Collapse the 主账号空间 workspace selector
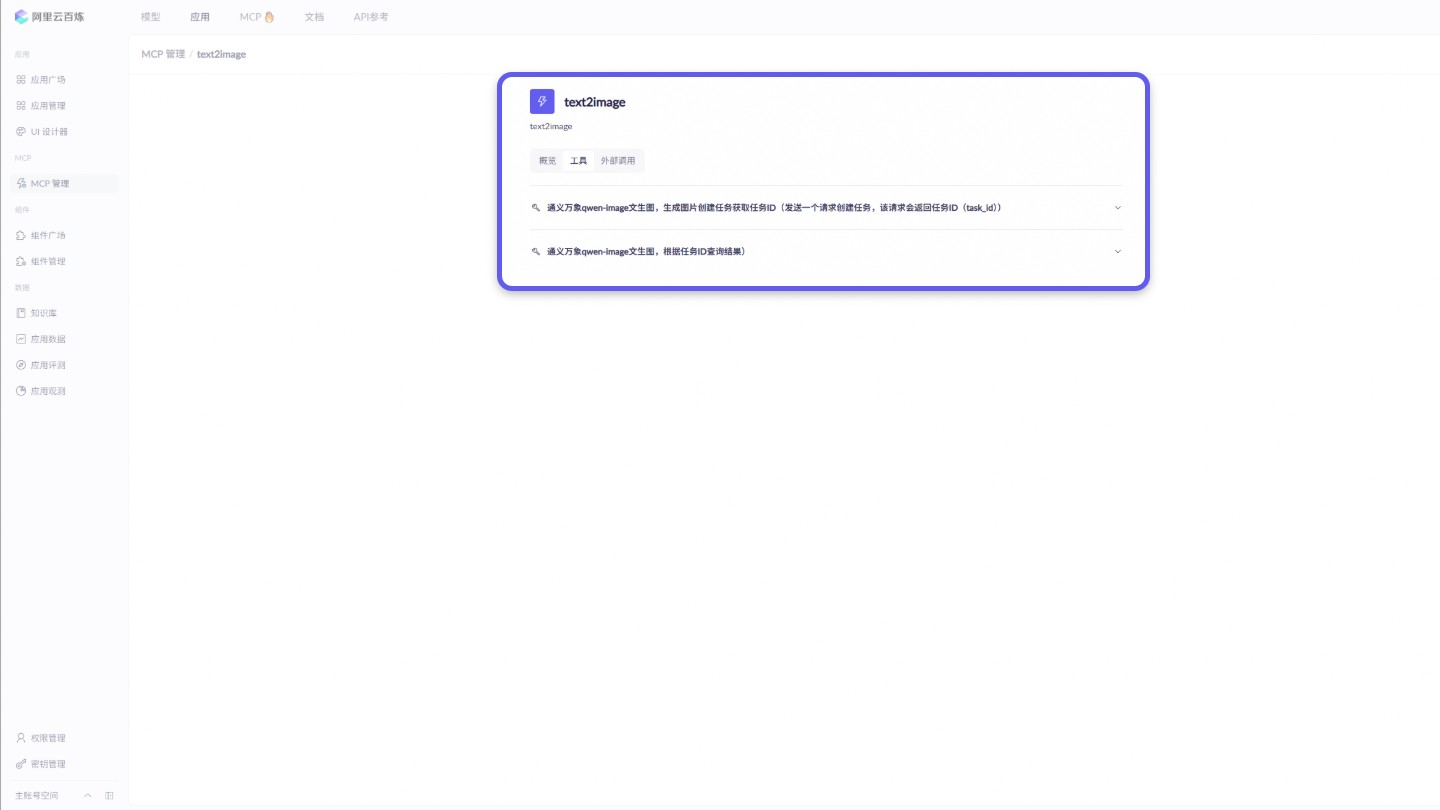Viewport: 1440px width, 810px height. (87, 795)
